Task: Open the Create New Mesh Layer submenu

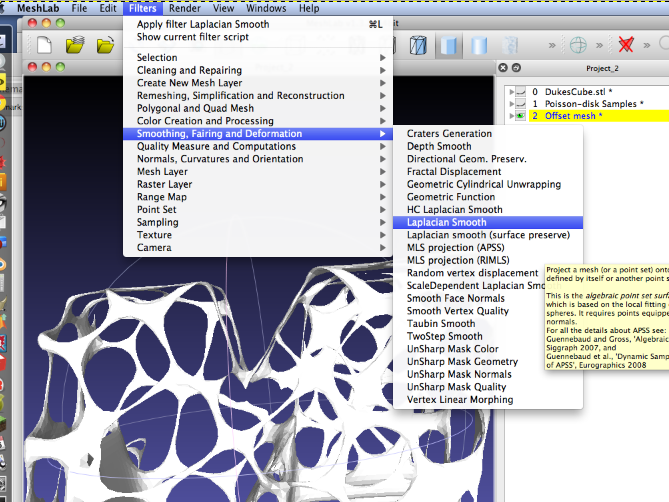Action: tap(258, 83)
